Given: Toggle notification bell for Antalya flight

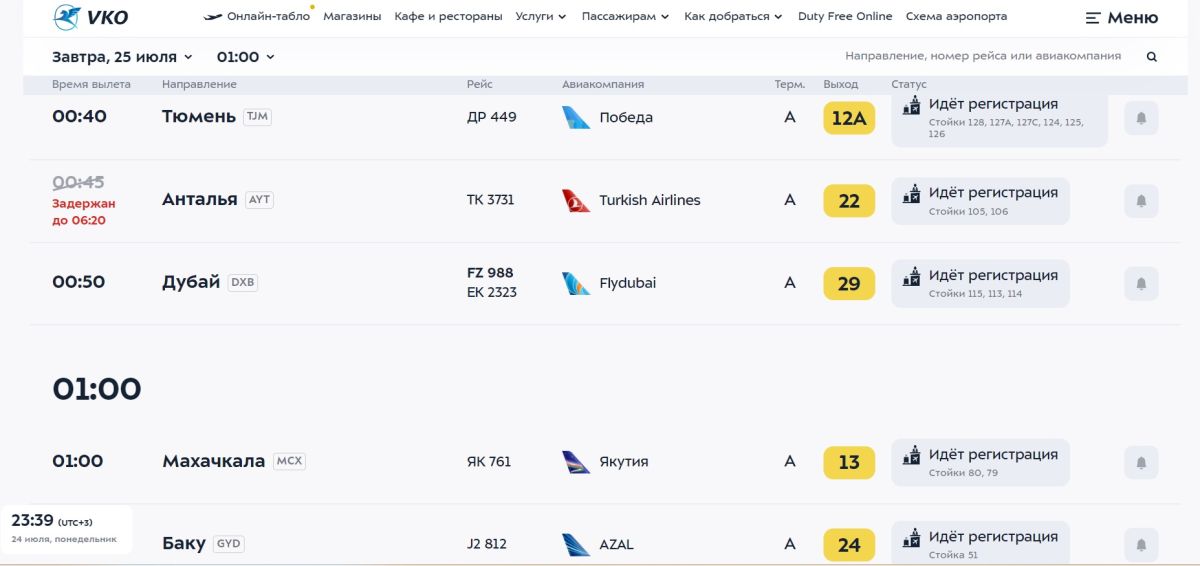Looking at the screenshot, I should pos(1141,201).
